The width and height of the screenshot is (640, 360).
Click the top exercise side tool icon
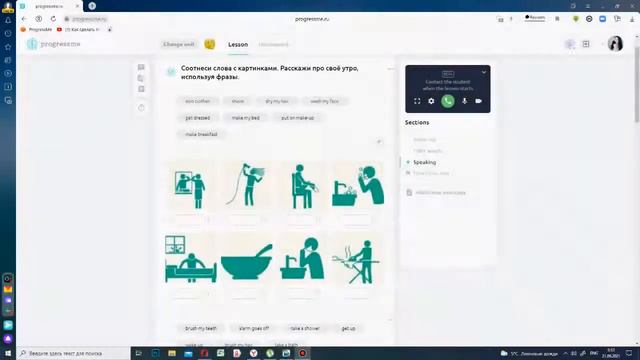point(141,67)
